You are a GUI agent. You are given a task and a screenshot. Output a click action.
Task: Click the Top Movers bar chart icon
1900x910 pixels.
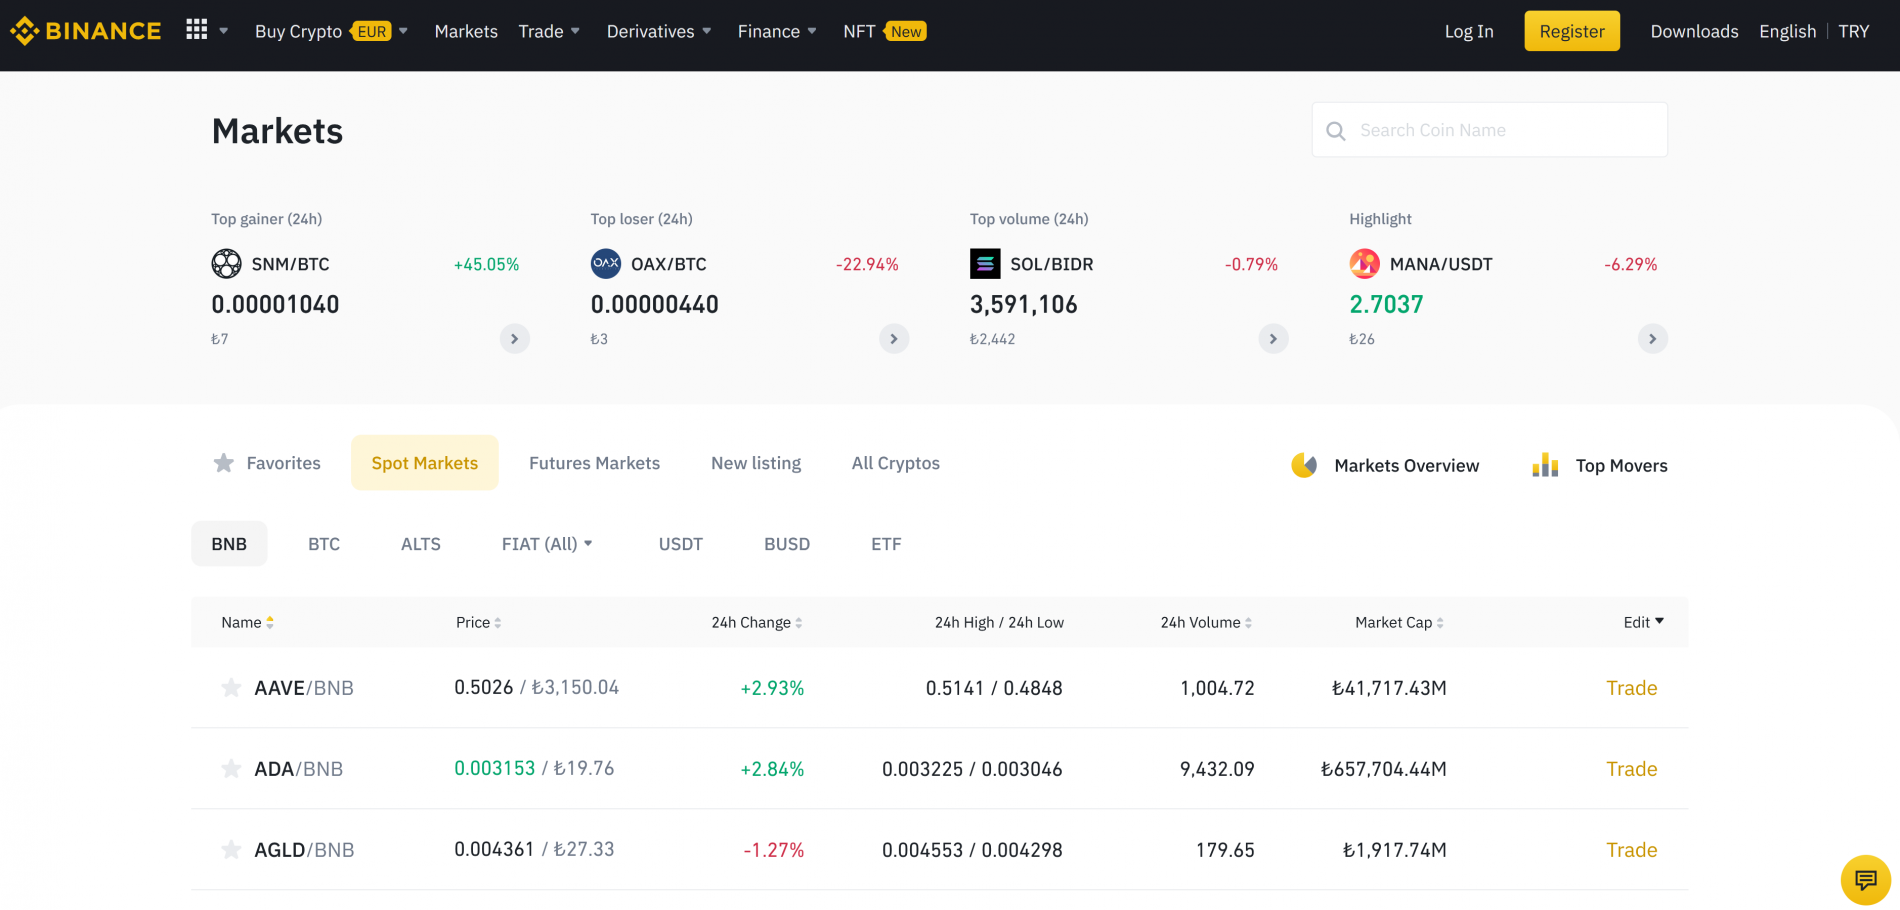pyautogui.click(x=1545, y=465)
